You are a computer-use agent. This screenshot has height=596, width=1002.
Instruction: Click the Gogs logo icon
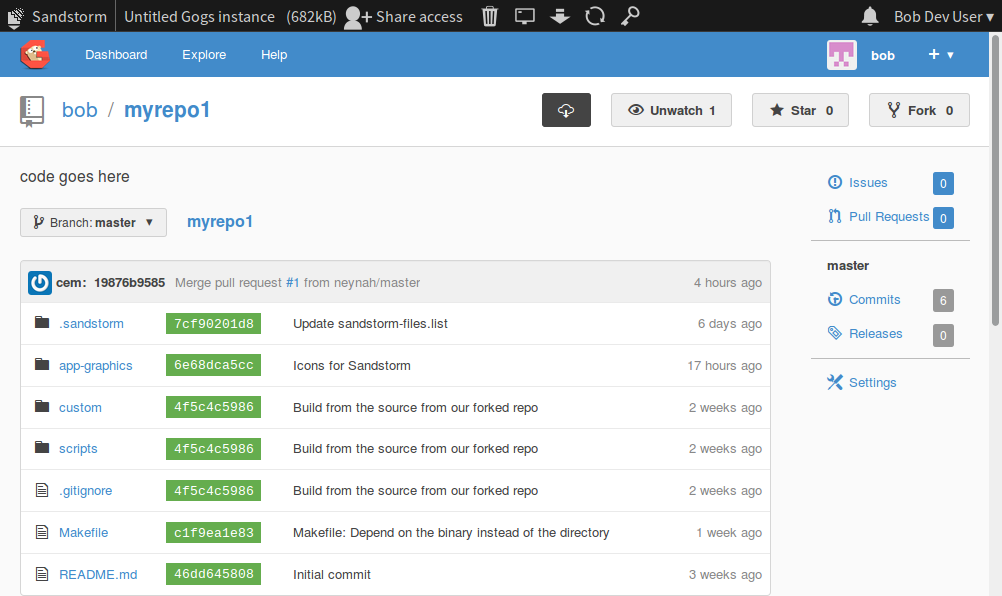pos(35,54)
